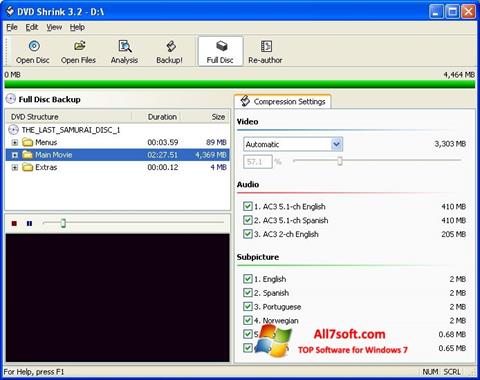This screenshot has height=380, width=480.
Task: Pause the video preview
Action: [x=29, y=223]
